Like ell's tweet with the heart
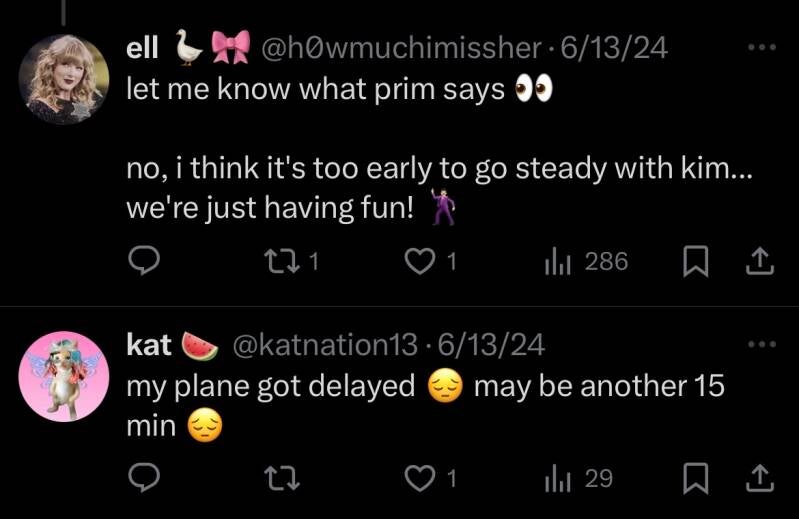 tap(419, 262)
